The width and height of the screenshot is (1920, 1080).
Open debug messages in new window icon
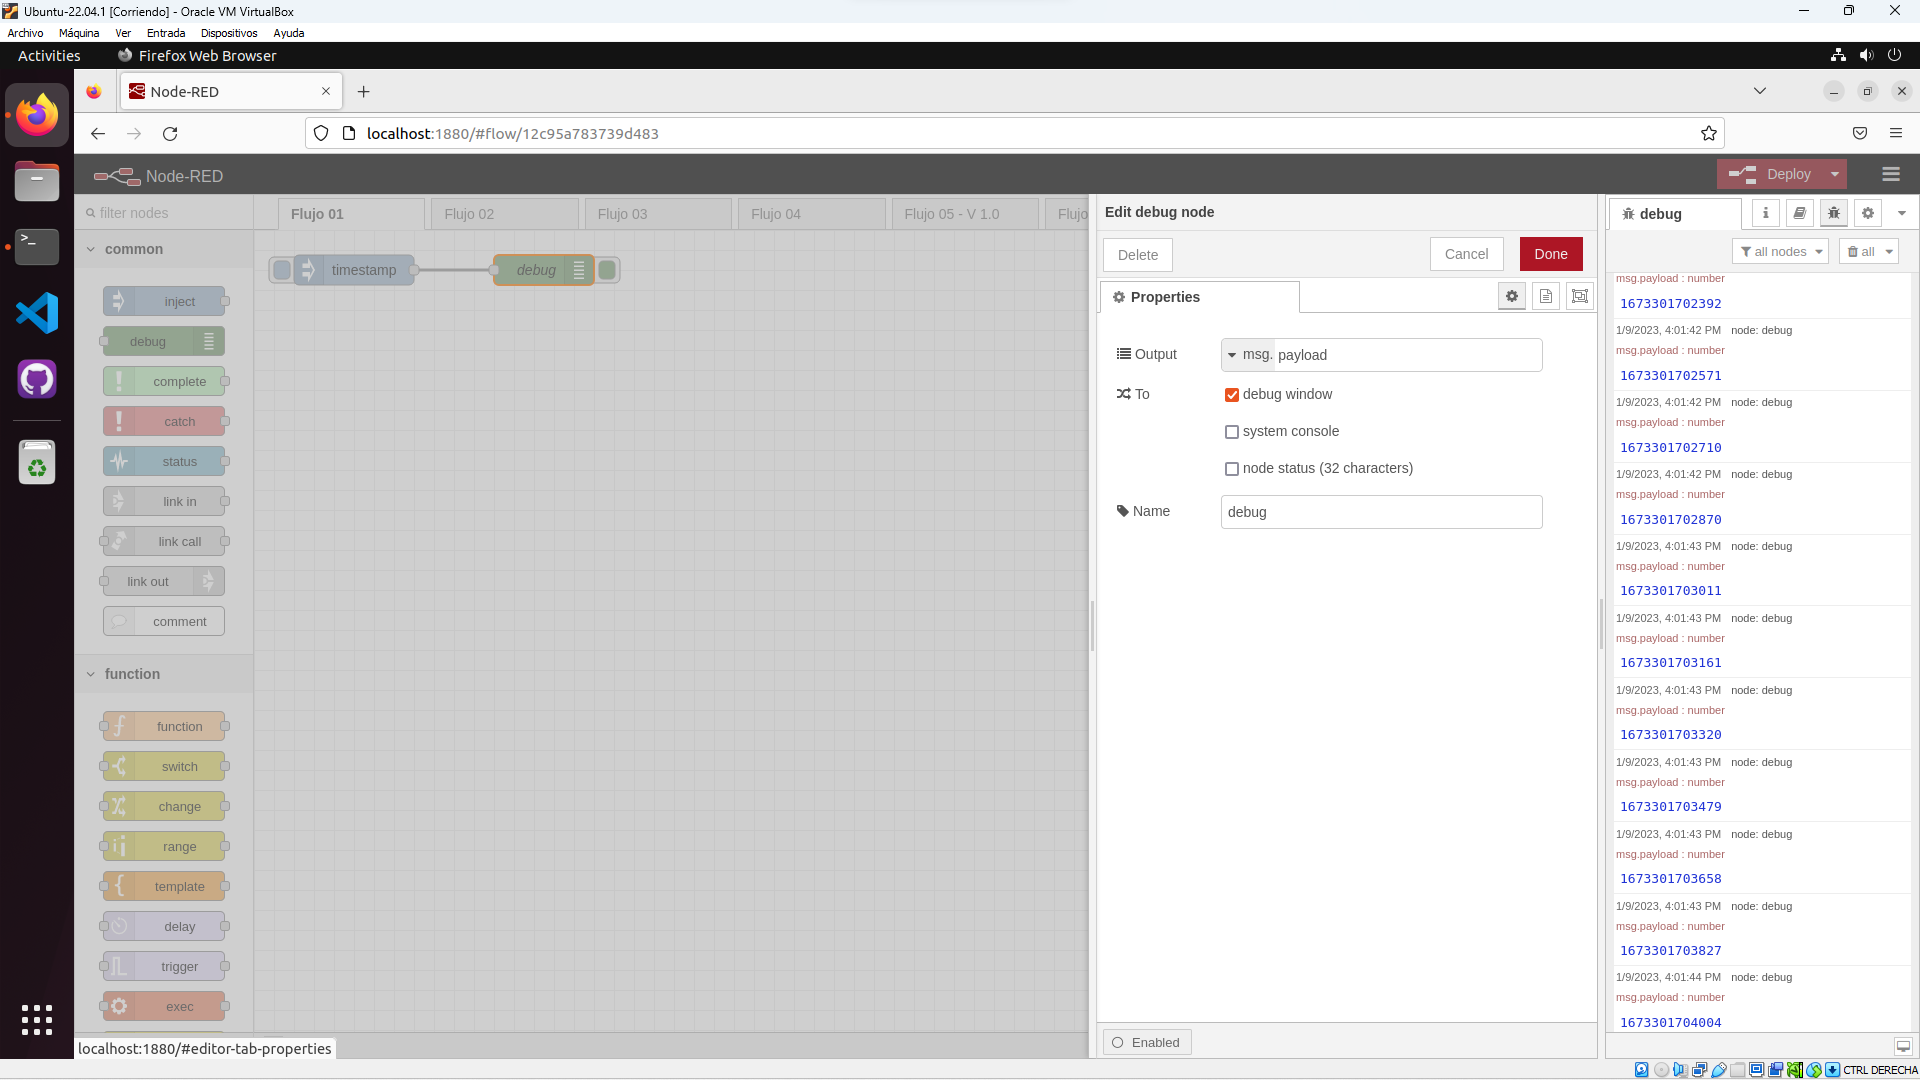pyautogui.click(x=1902, y=1046)
